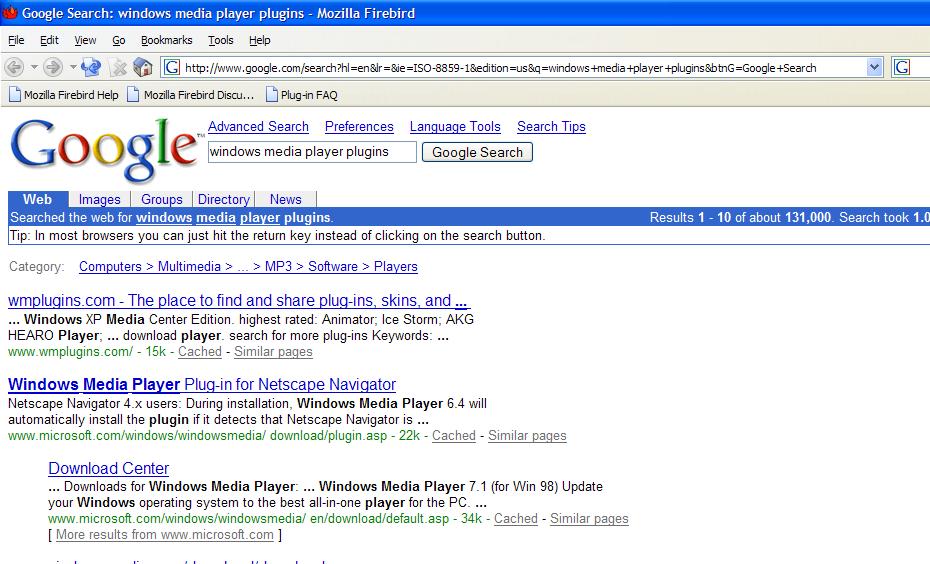Reload the page with the Reload icon

tap(91, 68)
